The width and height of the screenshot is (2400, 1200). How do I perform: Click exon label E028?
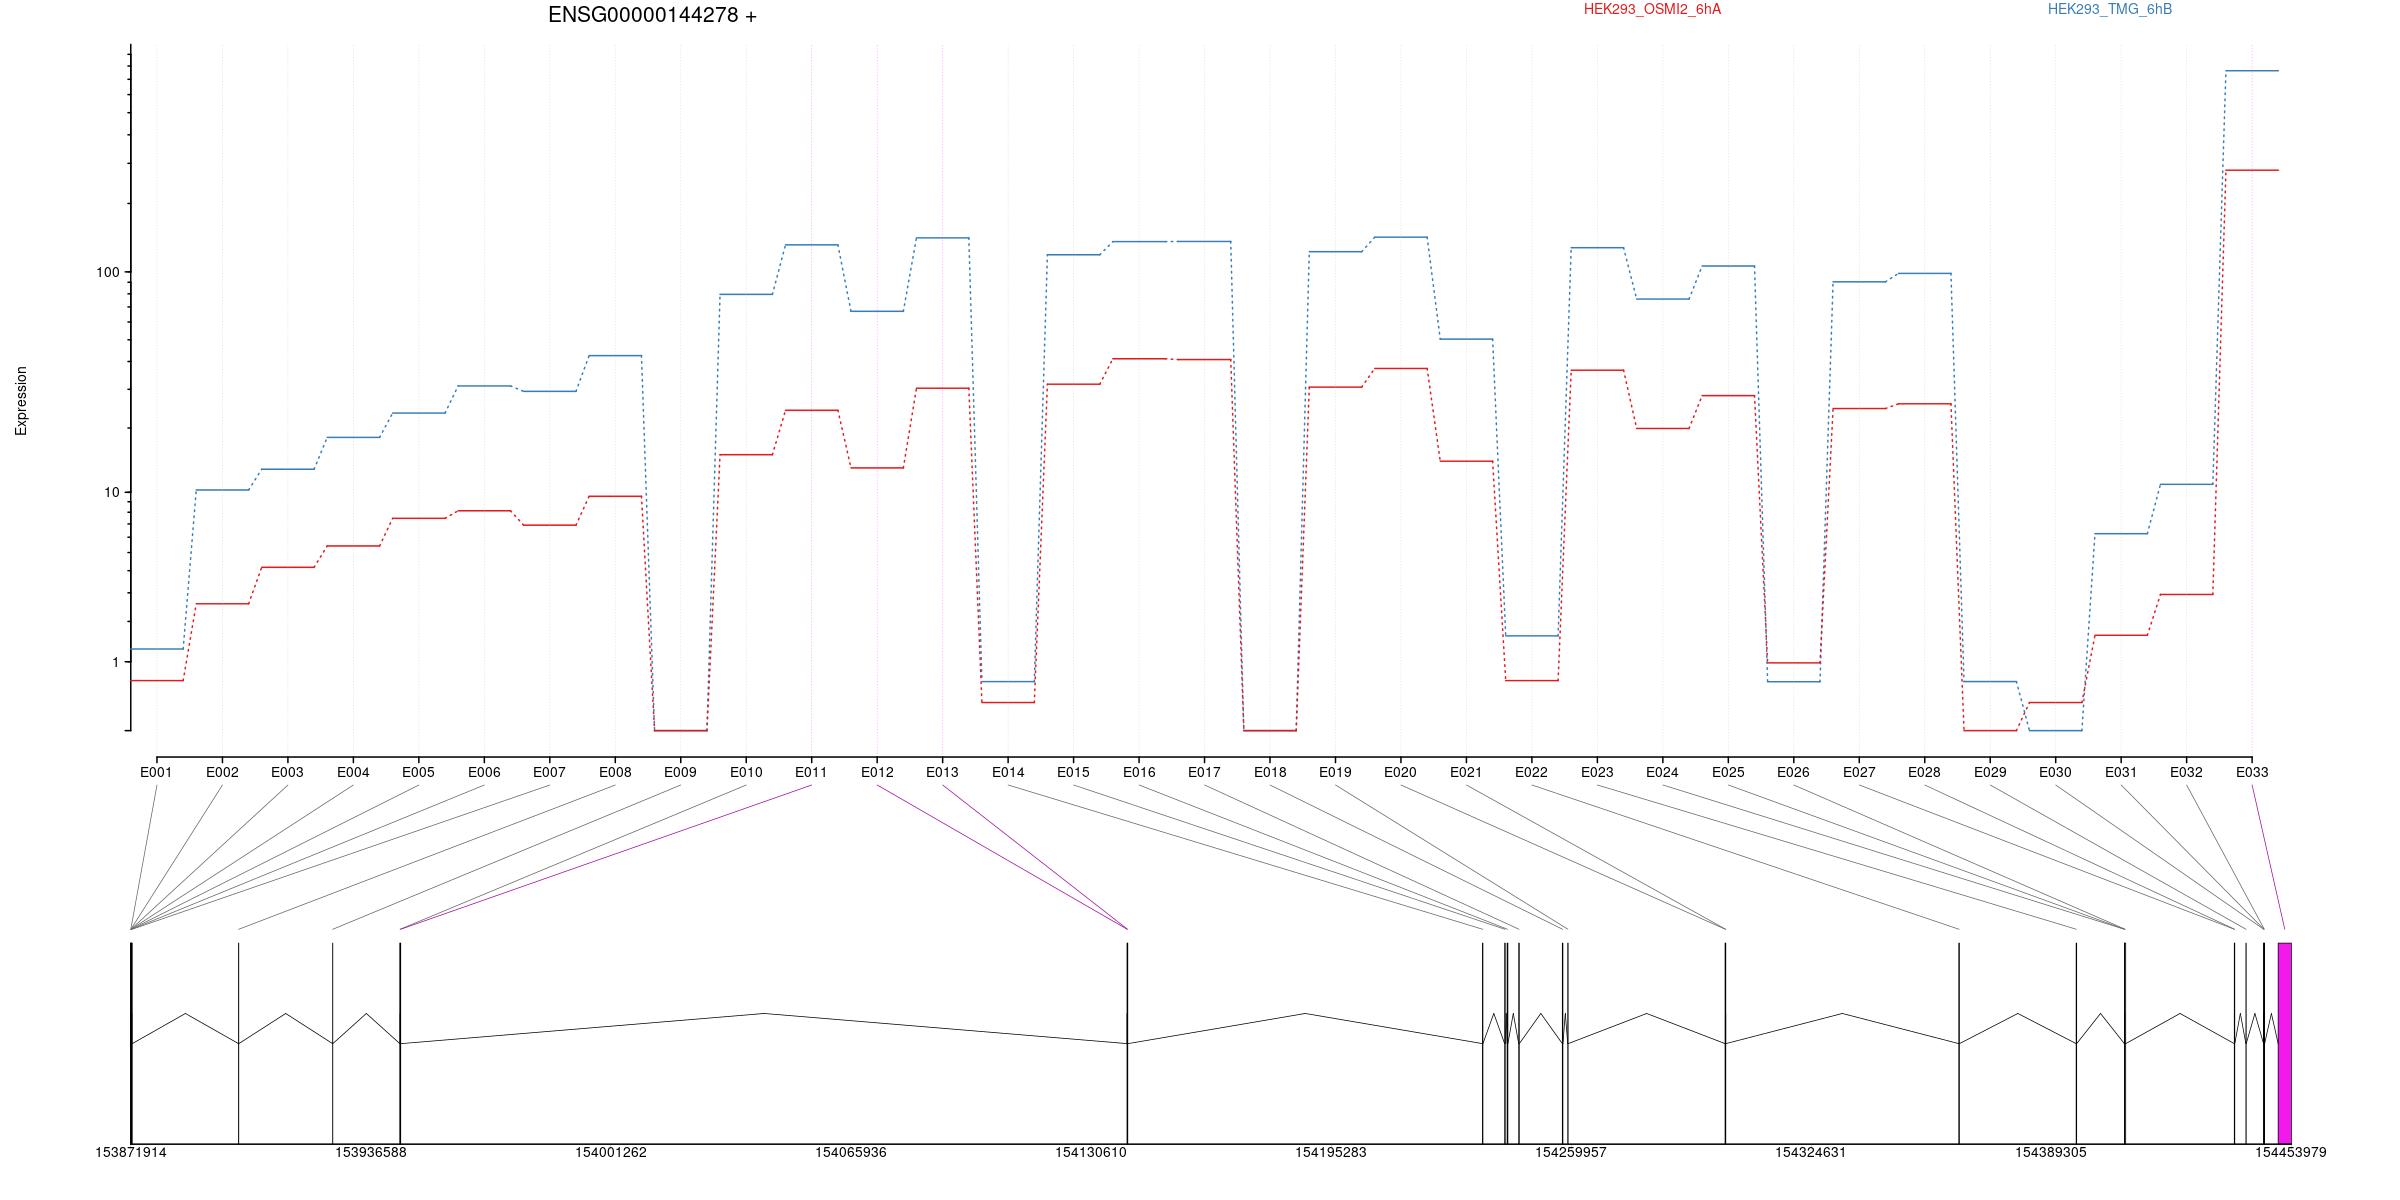1924,772
